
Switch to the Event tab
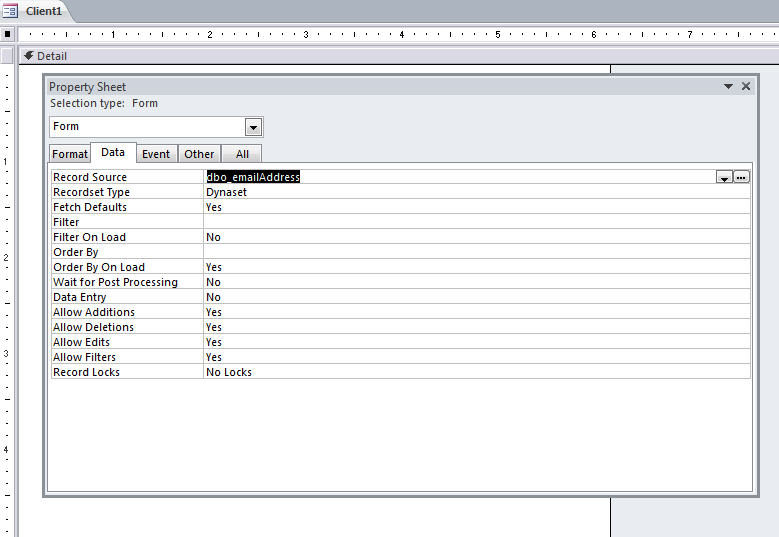click(156, 154)
